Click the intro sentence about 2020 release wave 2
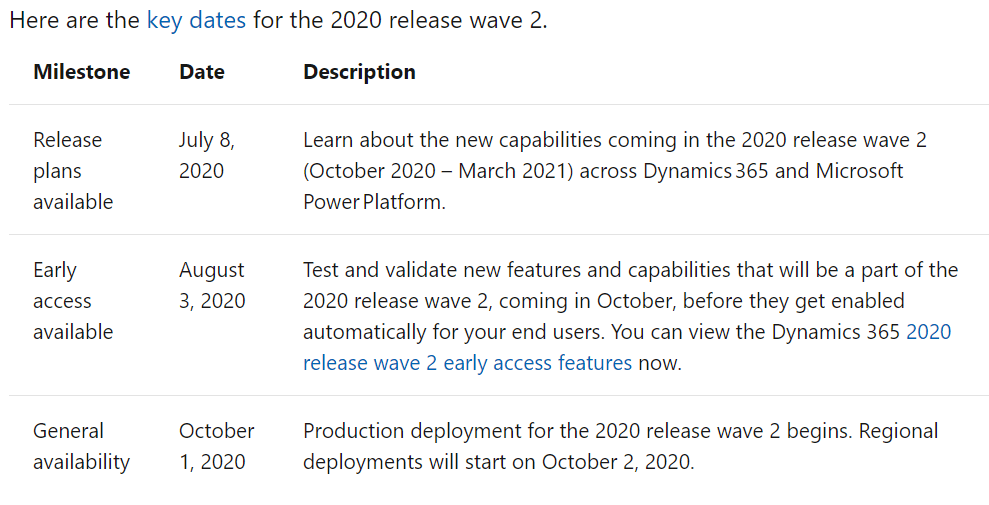This screenshot has width=989, height=505. pos(278,20)
